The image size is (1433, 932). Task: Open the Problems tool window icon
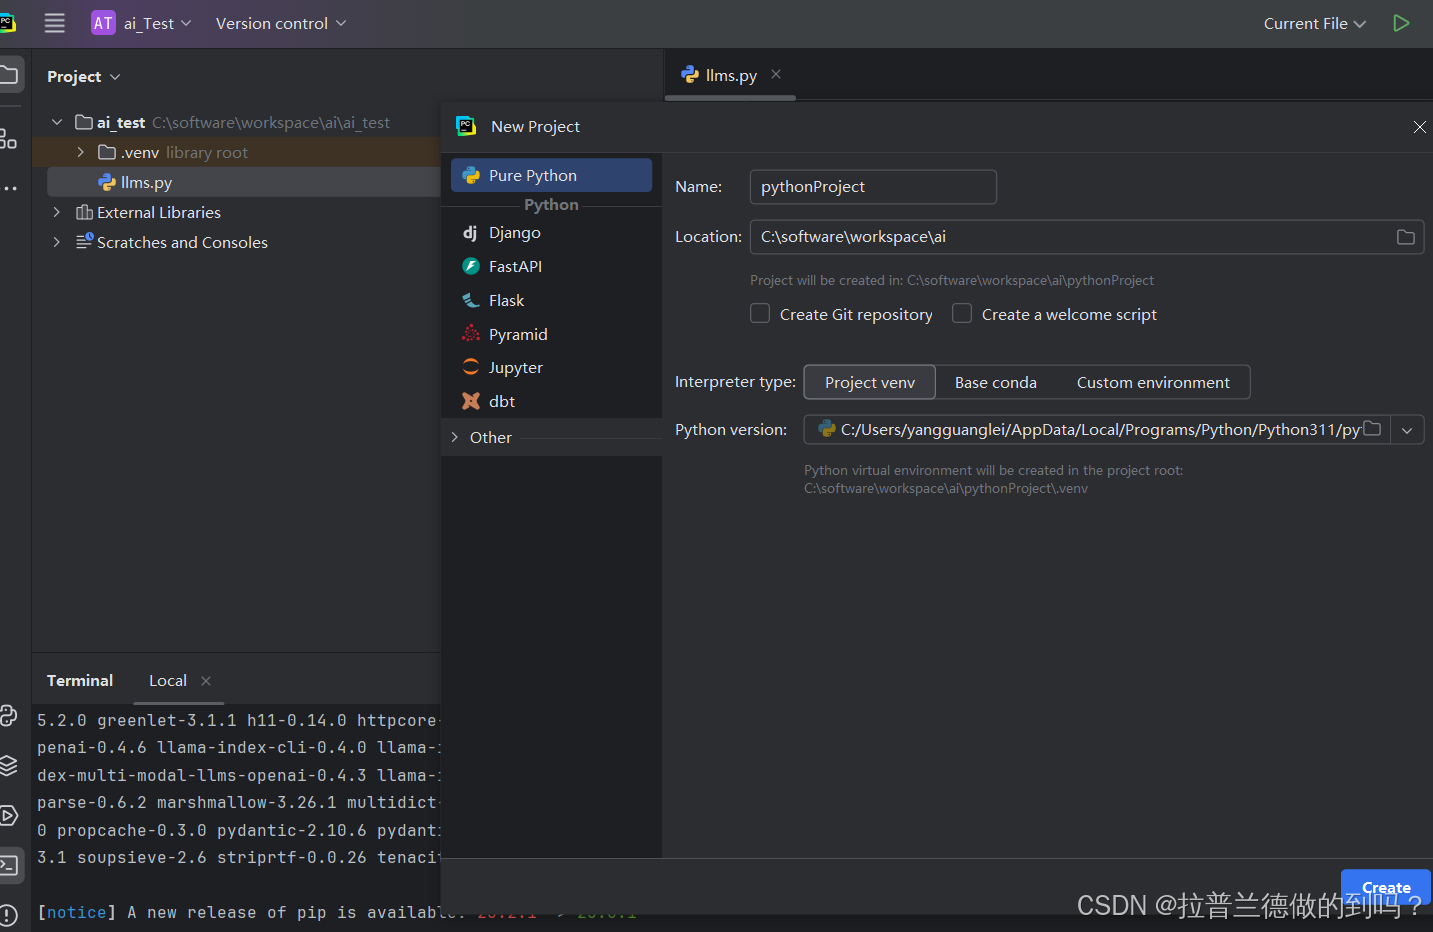(9, 914)
